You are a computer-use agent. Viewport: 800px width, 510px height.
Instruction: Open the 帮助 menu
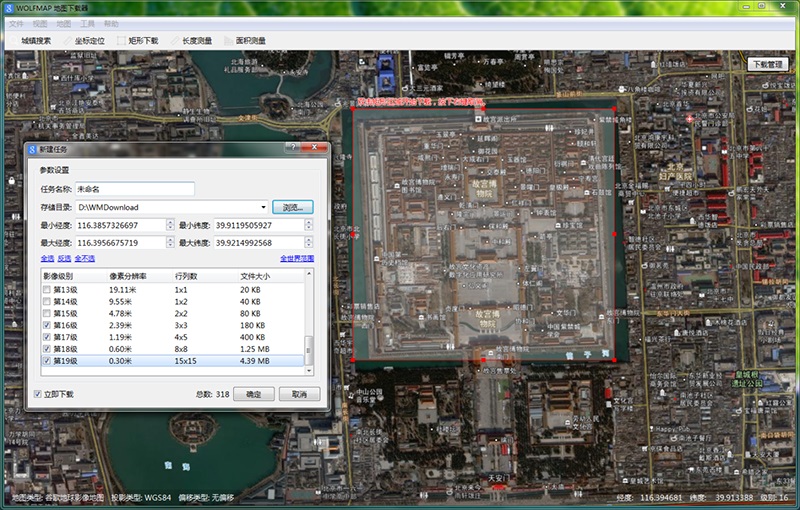[x=111, y=24]
